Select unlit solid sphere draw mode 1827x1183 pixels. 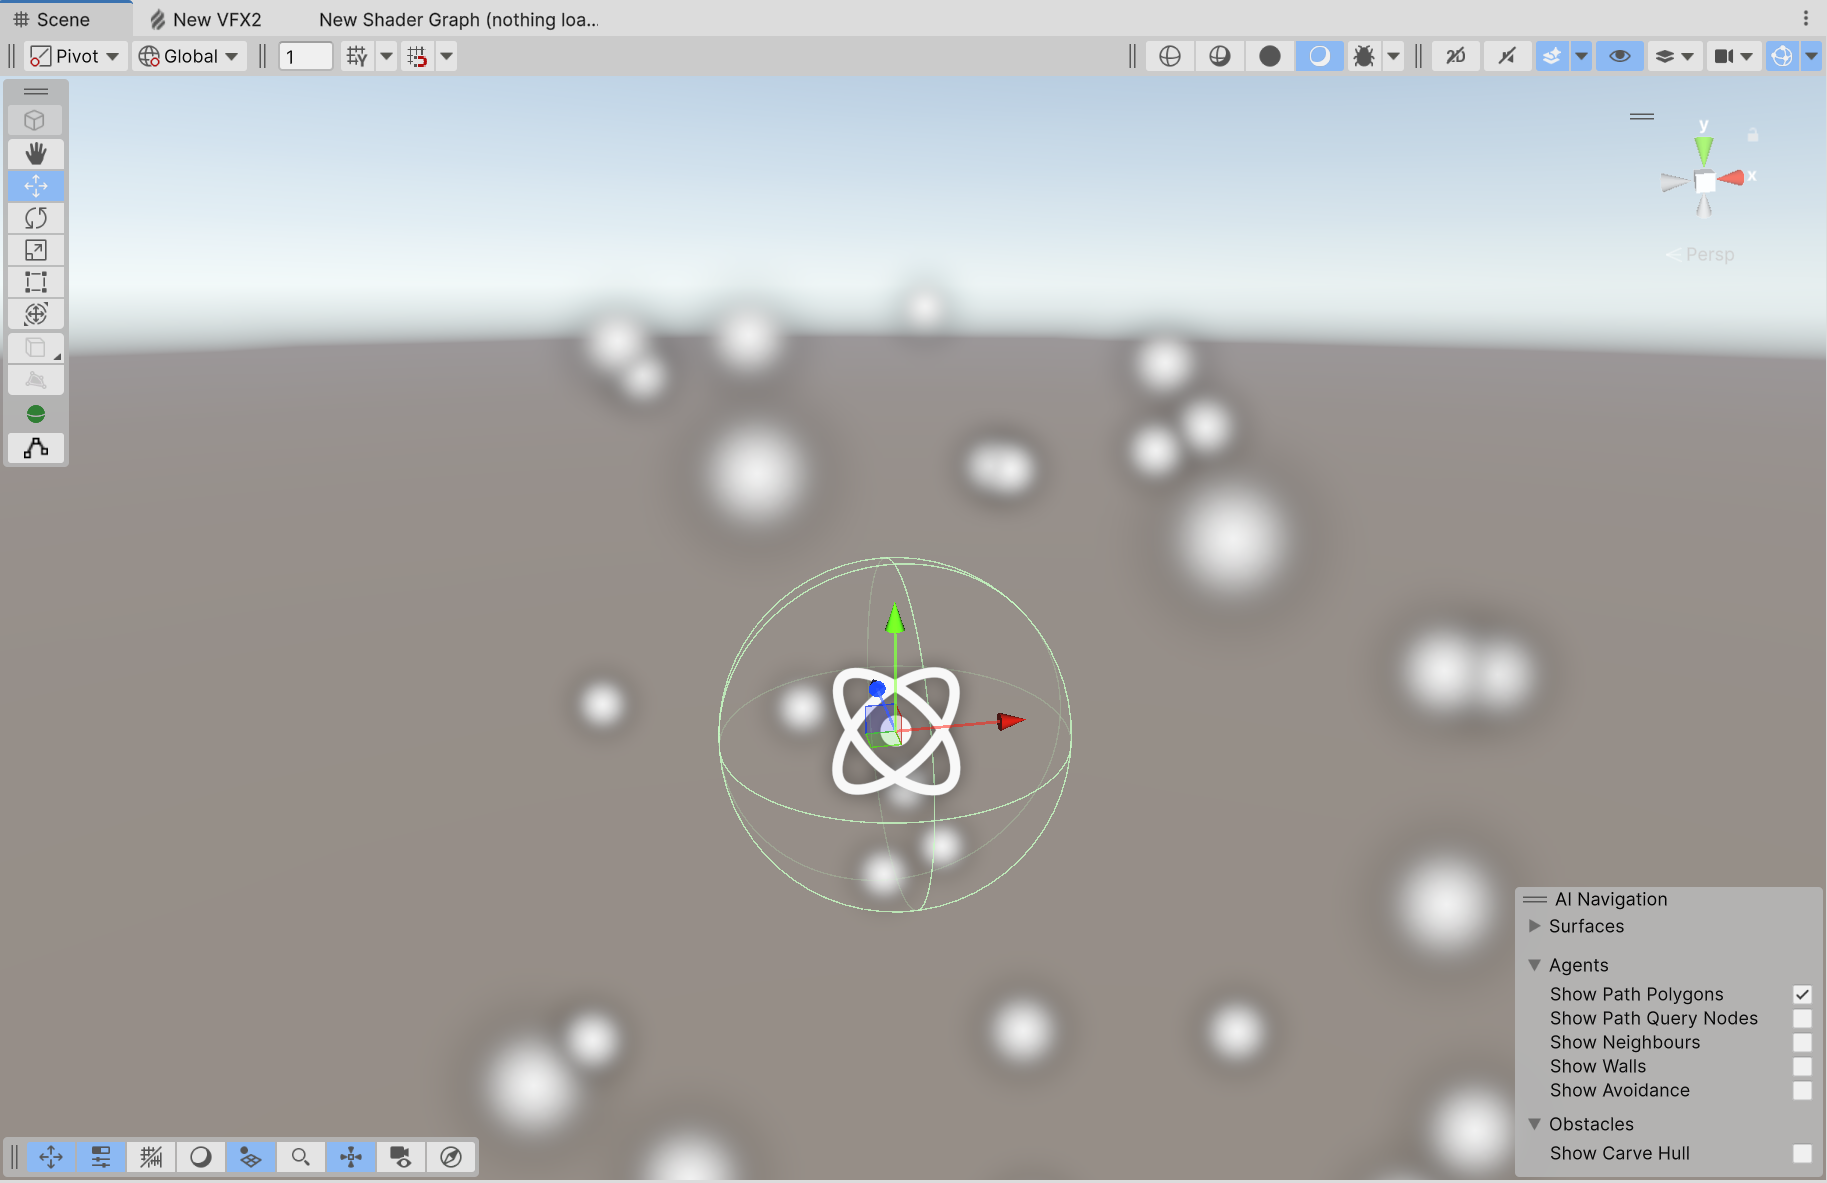point(1270,56)
